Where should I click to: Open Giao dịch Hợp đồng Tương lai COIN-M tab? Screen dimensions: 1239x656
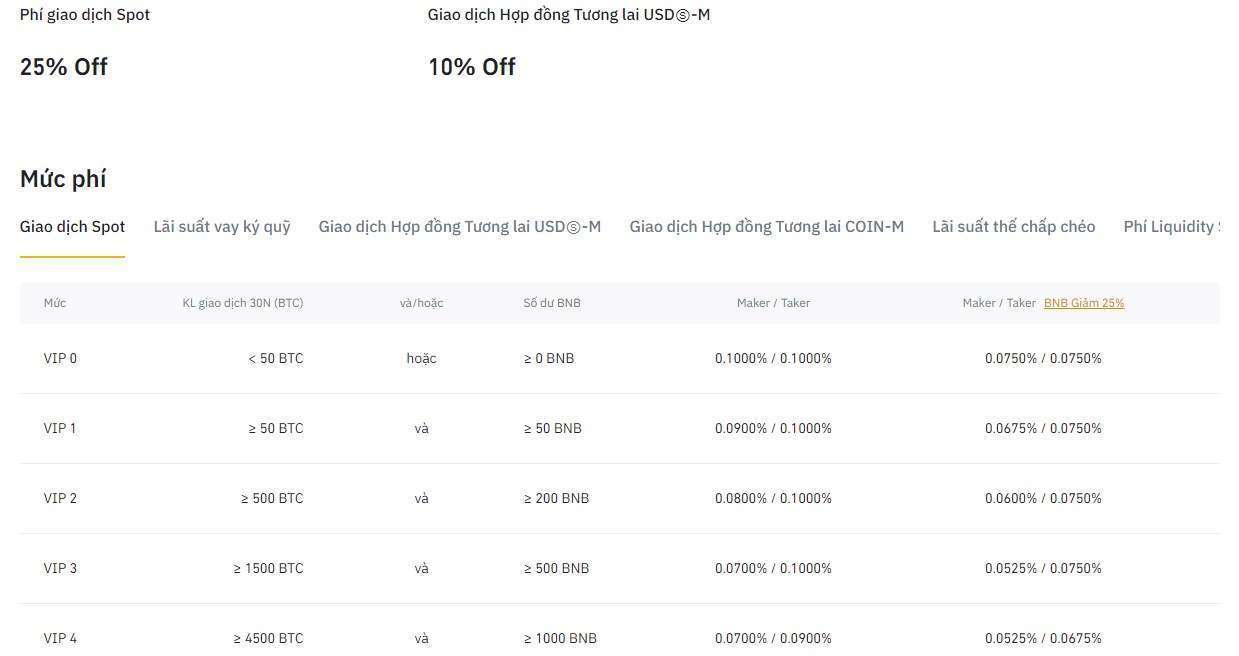point(766,227)
